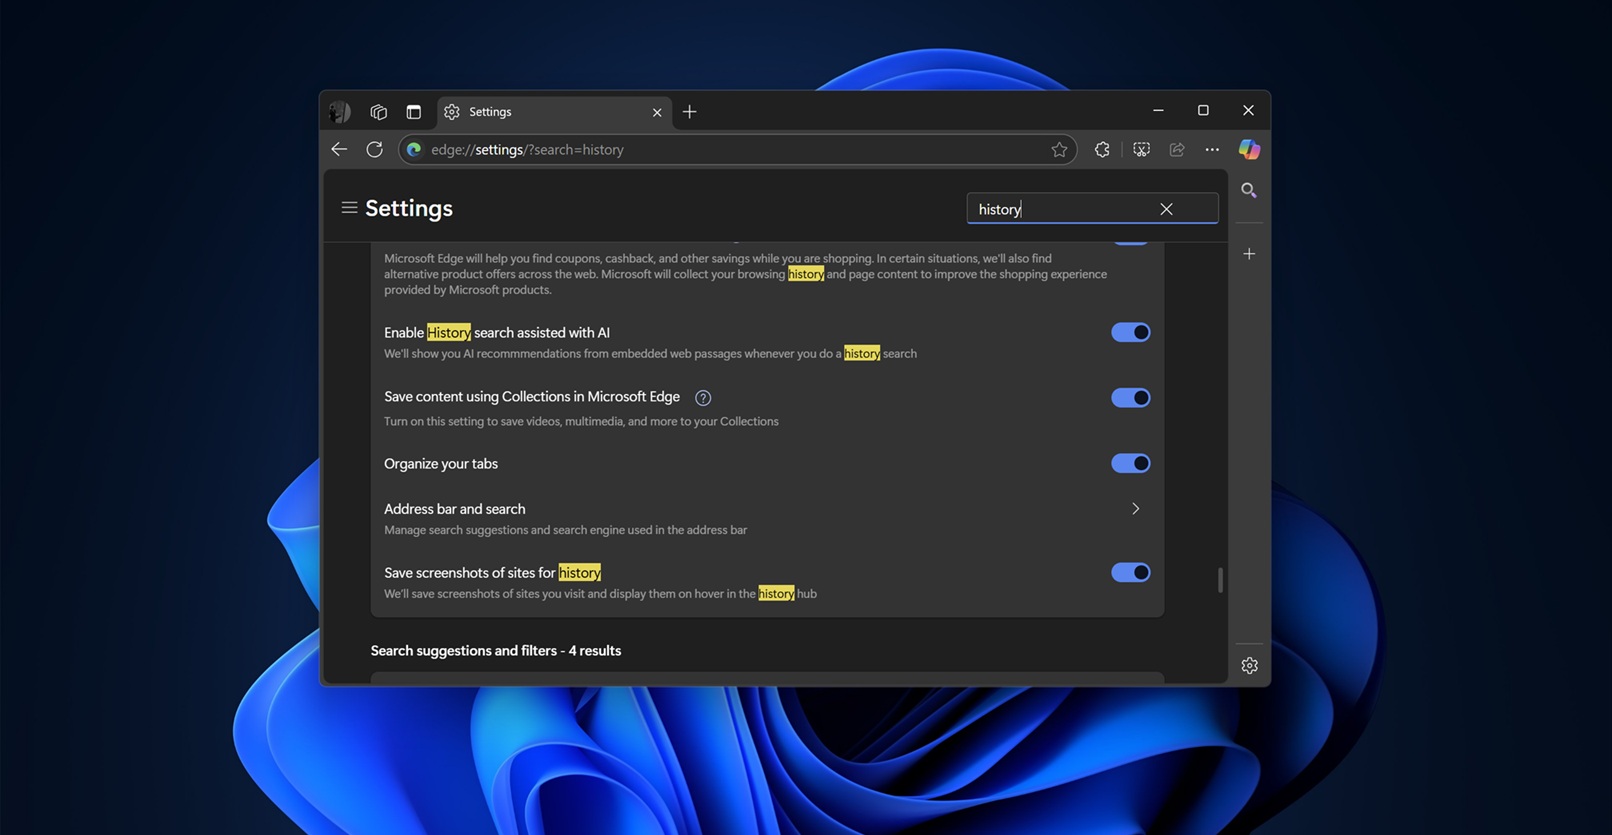Click the Edge logo site info icon

[414, 149]
